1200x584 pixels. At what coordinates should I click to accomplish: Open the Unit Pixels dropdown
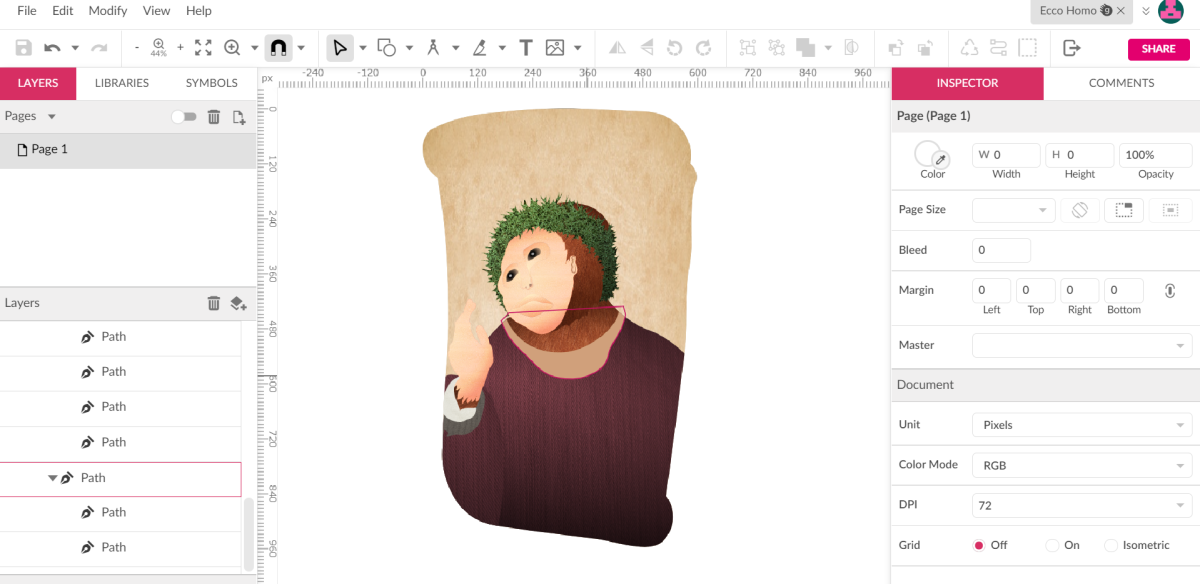click(x=1082, y=425)
